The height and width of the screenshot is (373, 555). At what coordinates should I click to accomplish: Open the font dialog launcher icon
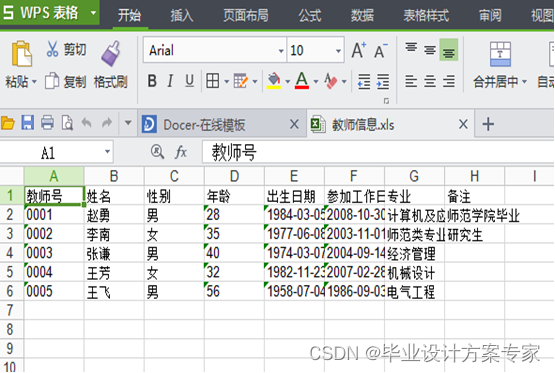[386, 101]
